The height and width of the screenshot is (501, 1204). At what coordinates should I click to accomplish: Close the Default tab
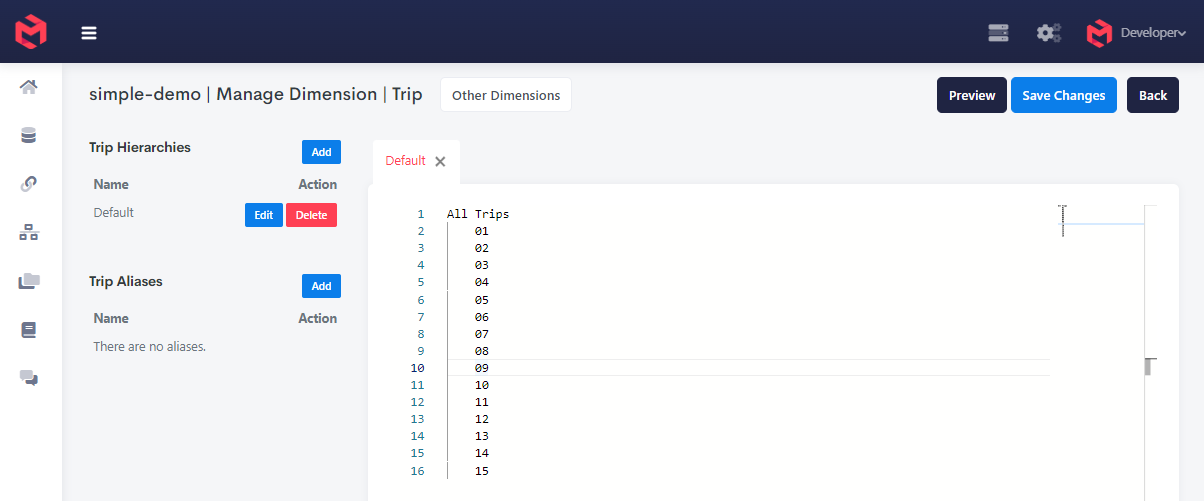(x=440, y=161)
